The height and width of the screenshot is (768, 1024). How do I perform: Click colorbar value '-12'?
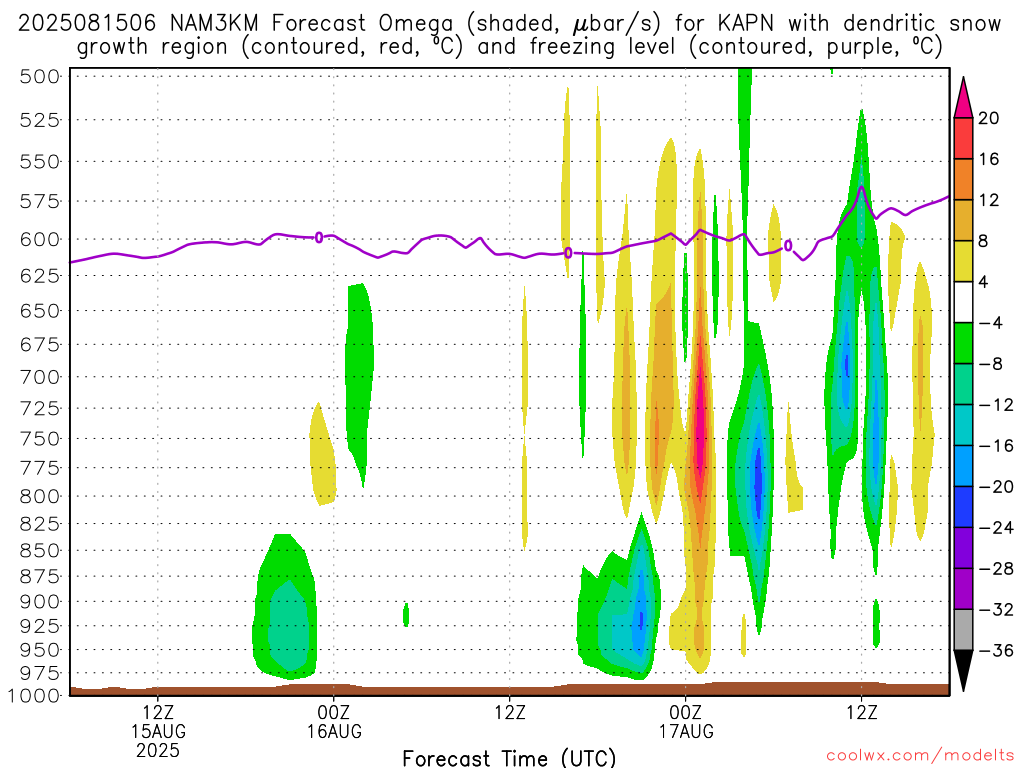click(x=995, y=406)
